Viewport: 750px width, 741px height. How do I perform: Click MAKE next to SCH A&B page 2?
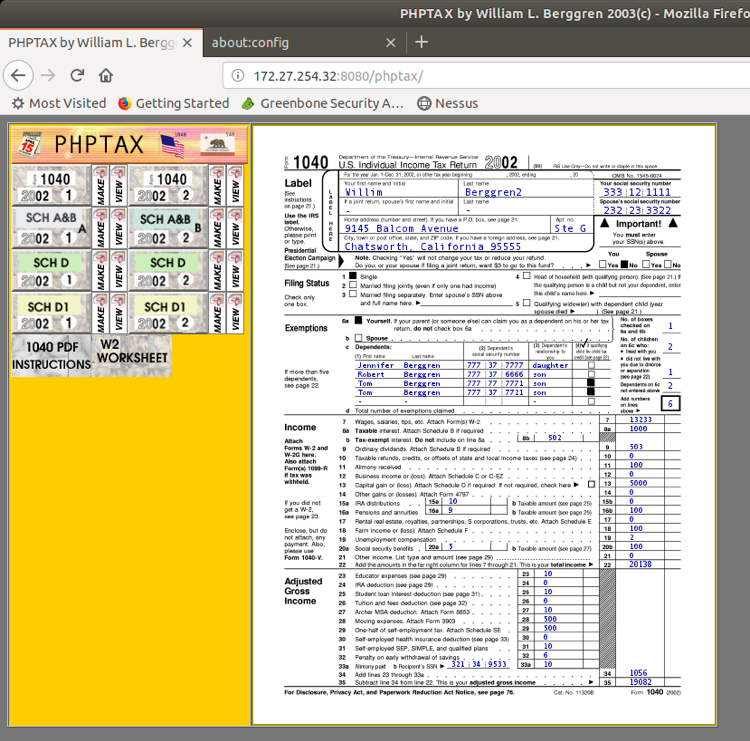coord(217,228)
